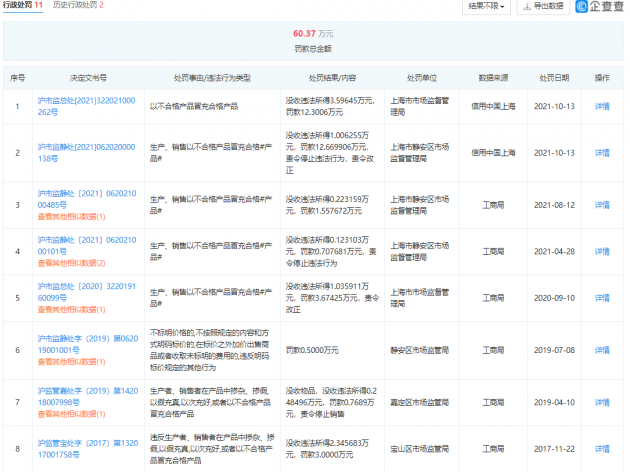Click the 企查查 logo icon
The image size is (630, 472).
(581, 6)
